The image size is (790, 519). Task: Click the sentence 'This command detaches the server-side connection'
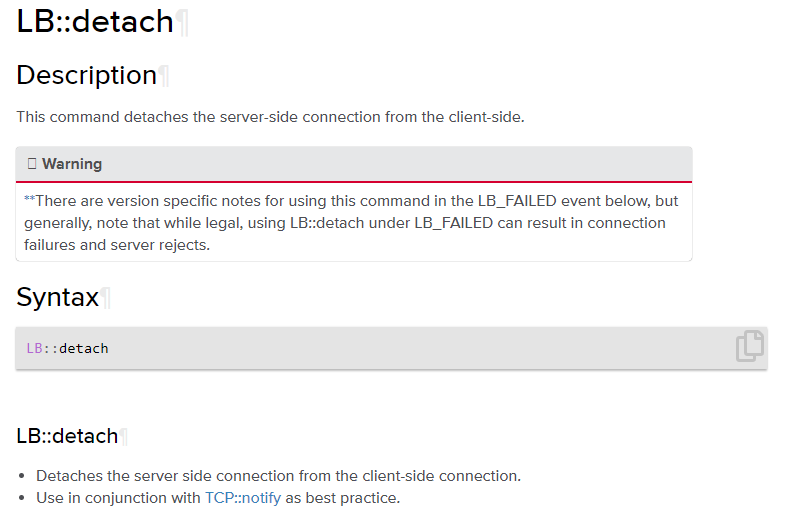[x=270, y=117]
